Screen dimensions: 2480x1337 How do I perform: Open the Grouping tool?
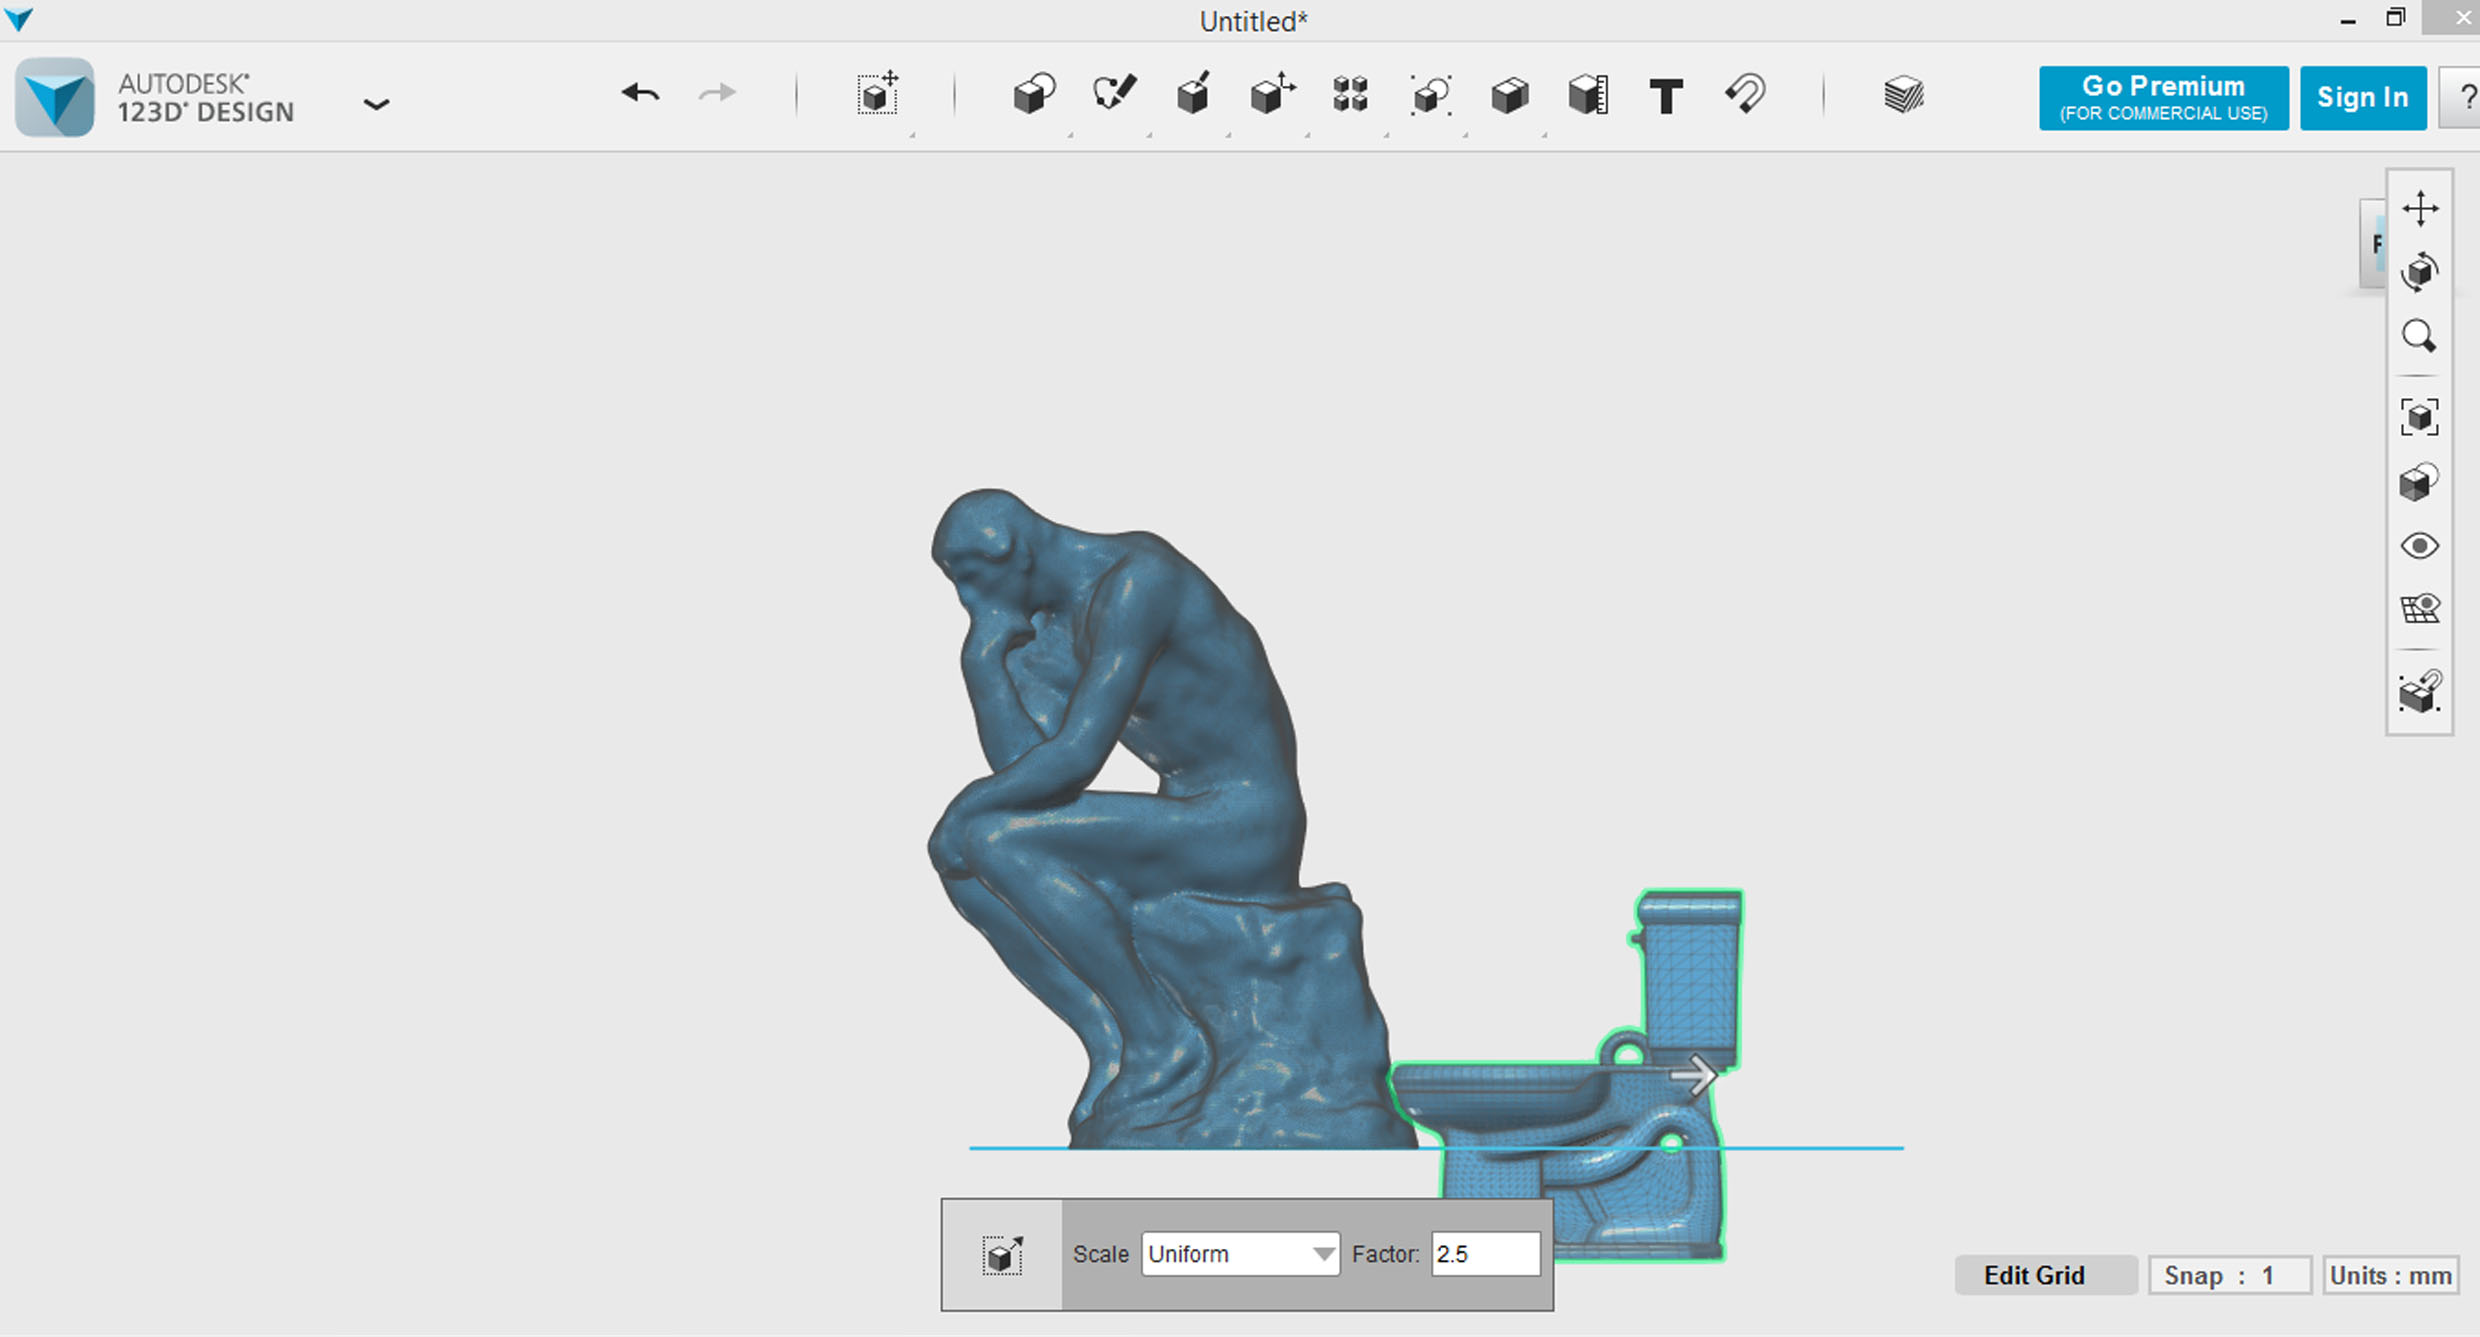point(1431,95)
